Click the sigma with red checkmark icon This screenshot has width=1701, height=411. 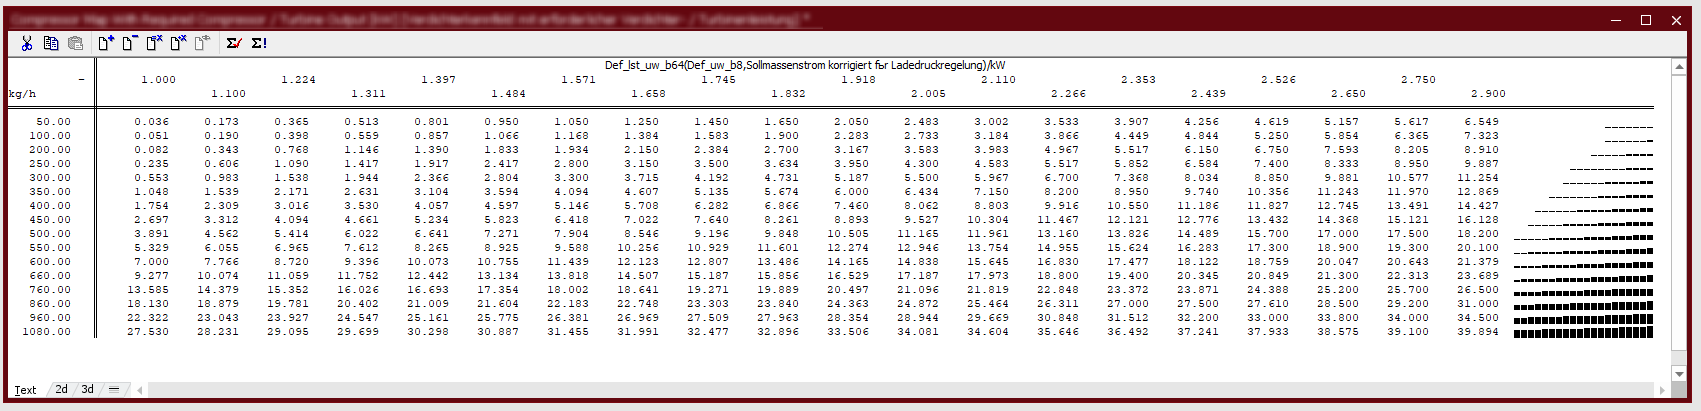pyautogui.click(x=234, y=43)
